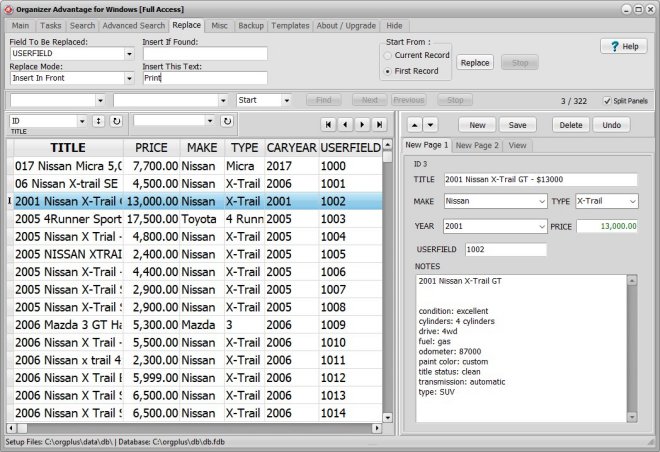Click the Save button

point(517,125)
